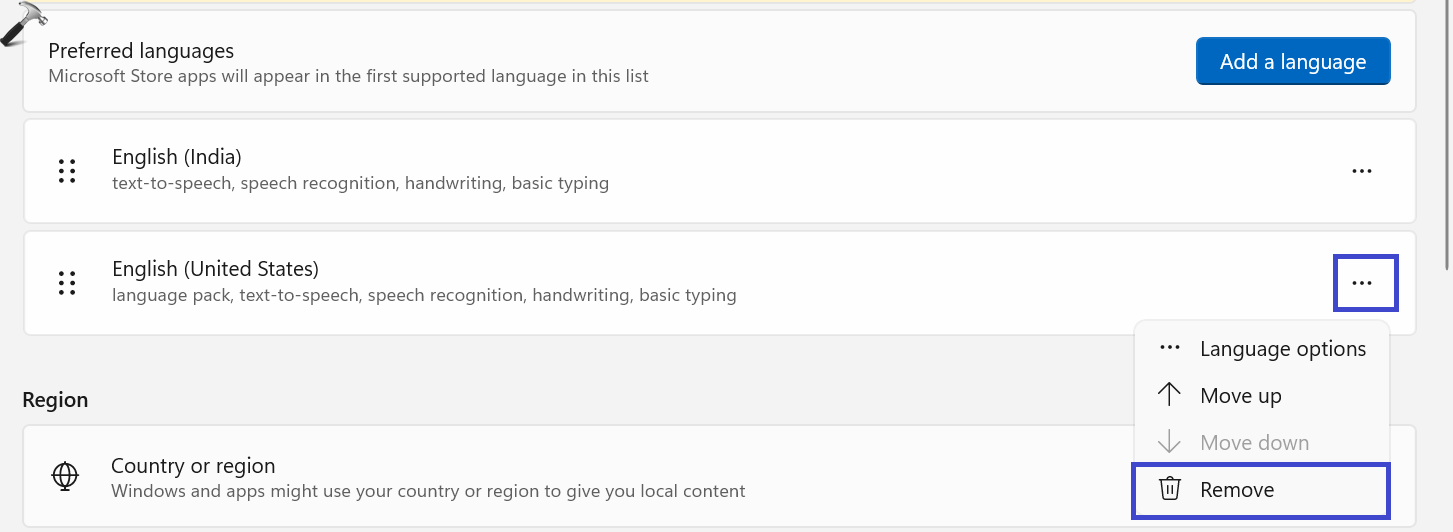Click the ellipsis icon beside Language options
This screenshot has height=532, width=1453.
coord(1169,348)
